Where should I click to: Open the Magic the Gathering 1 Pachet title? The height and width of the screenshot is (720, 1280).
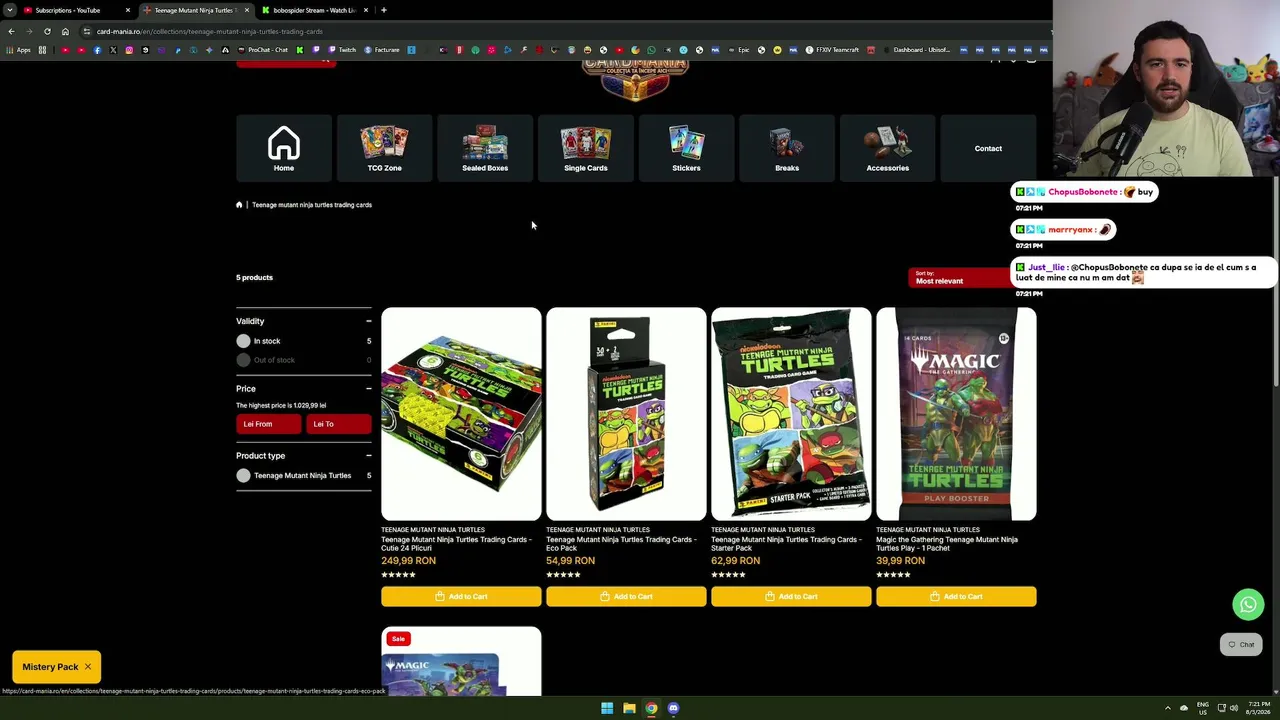coord(947,544)
